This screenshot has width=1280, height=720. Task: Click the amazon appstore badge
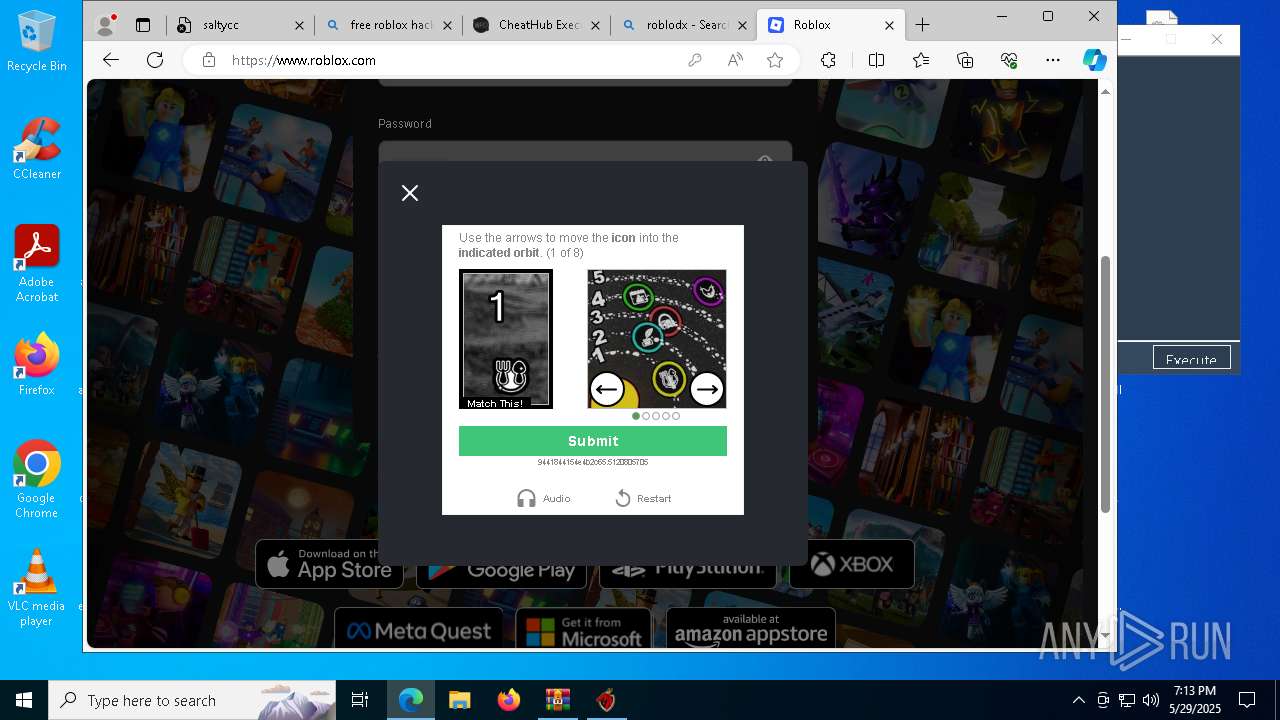click(x=751, y=630)
